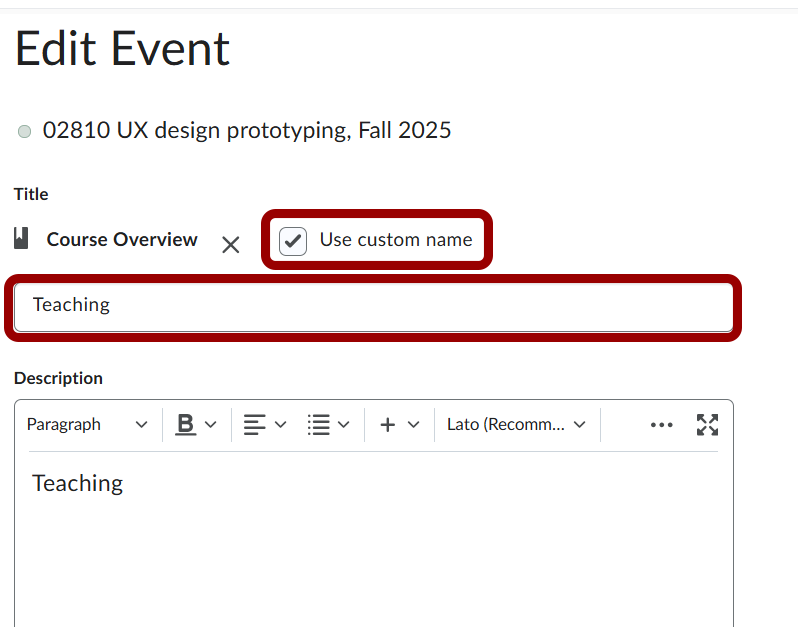Enter fullscreen mode for the editor
This screenshot has width=798, height=627.
[x=708, y=425]
